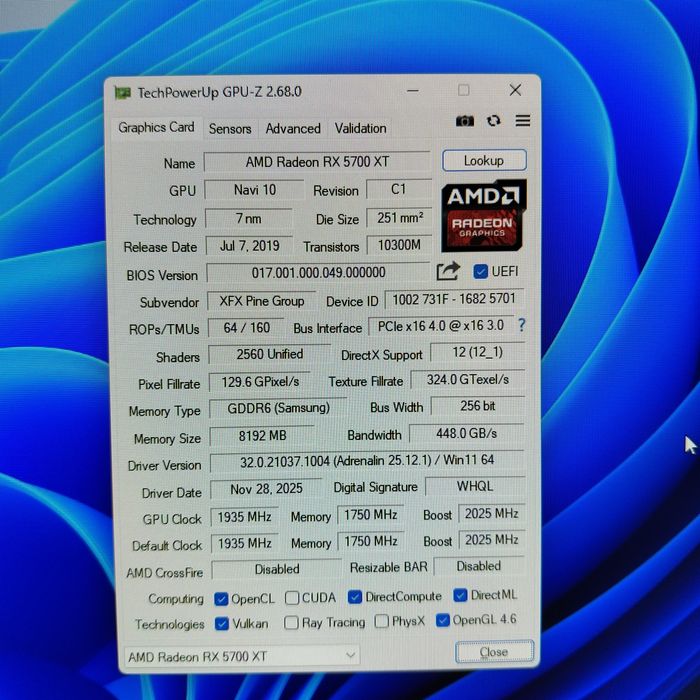Toggle the UEFI checkbox
Screen dimensions: 700x700
click(x=480, y=271)
